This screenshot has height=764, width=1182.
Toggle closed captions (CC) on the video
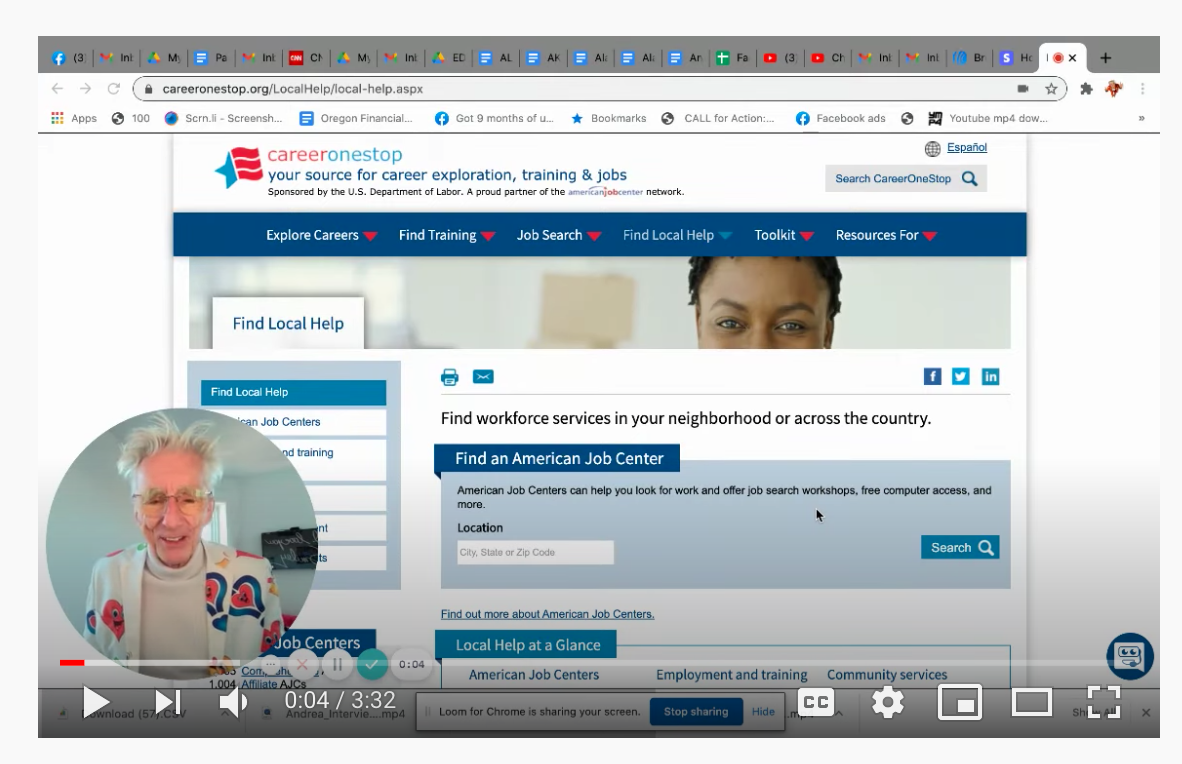point(817,702)
